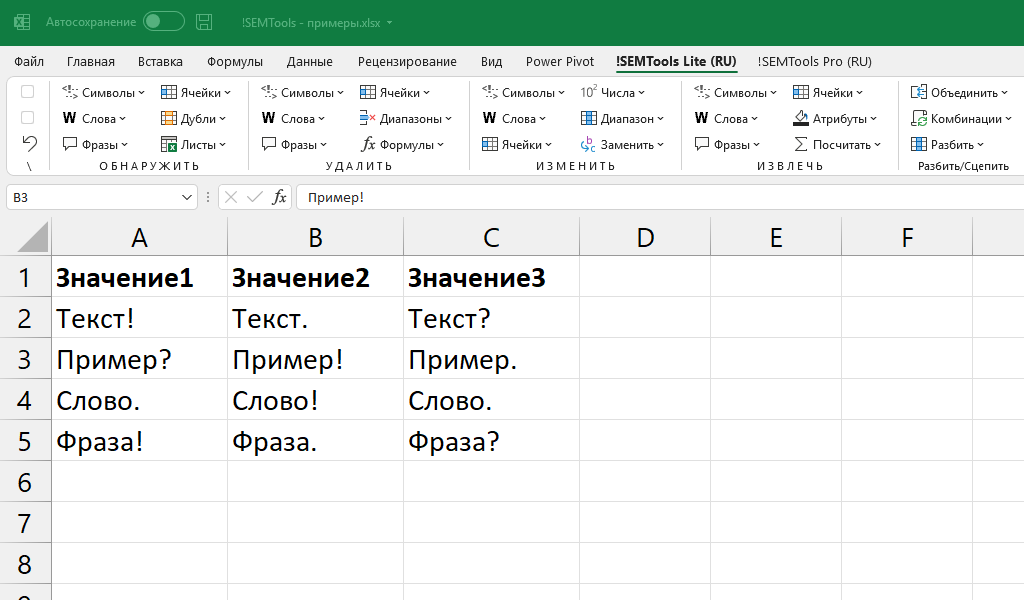Open Ячейки in the ОБНАРУЖИТЬ group
1024x600 pixels.
click(x=196, y=93)
